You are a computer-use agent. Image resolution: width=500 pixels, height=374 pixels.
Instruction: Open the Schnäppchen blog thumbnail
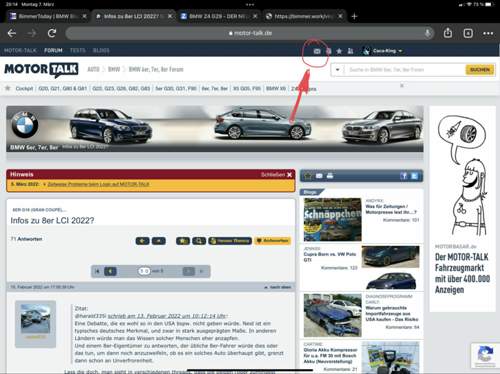[332, 219]
